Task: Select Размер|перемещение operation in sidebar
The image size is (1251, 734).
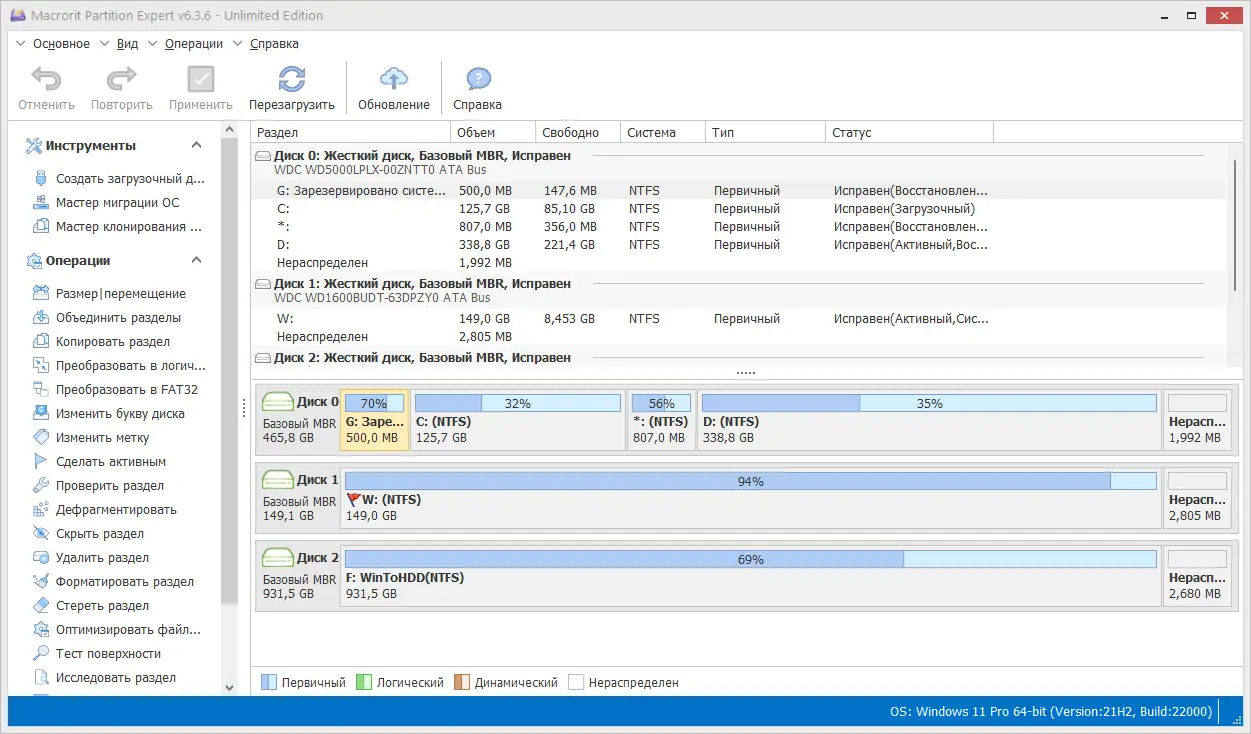Action: pyautogui.click(x=120, y=294)
